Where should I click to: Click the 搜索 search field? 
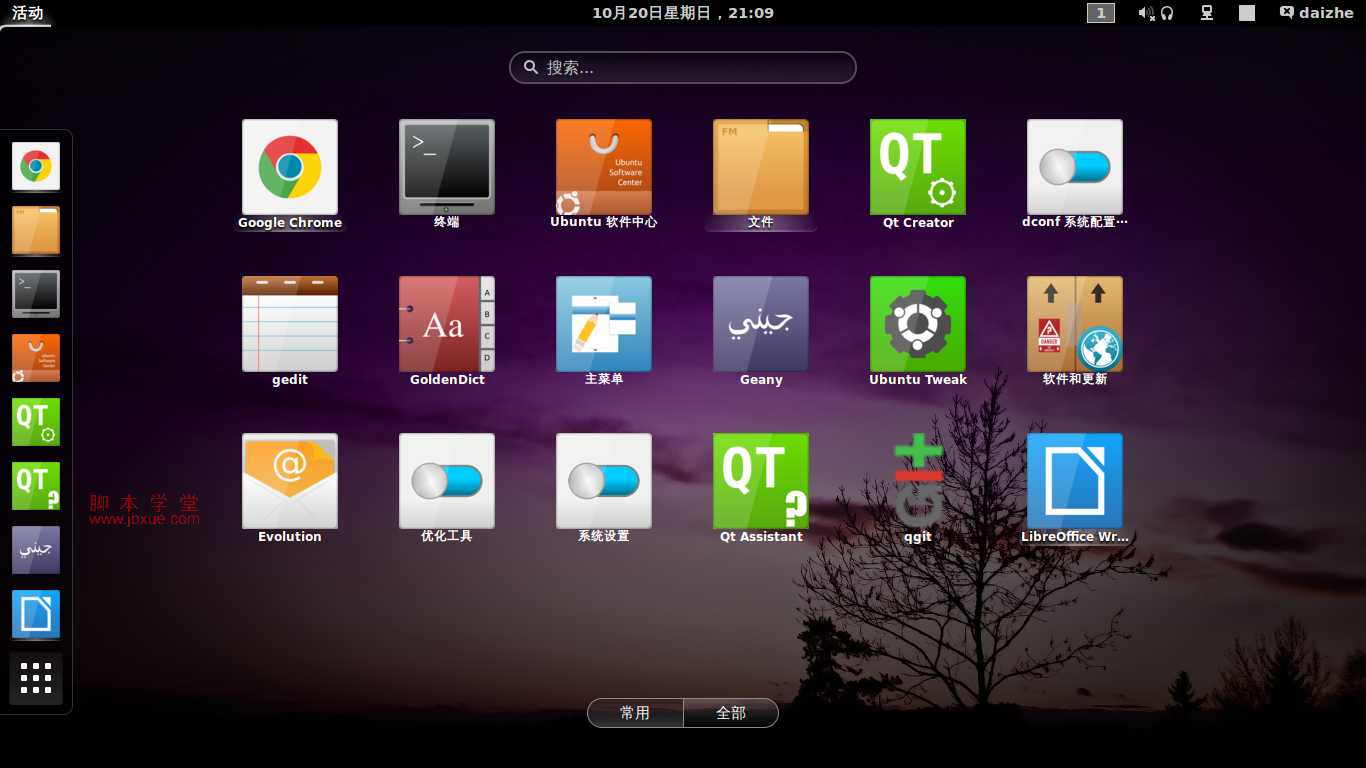(683, 68)
